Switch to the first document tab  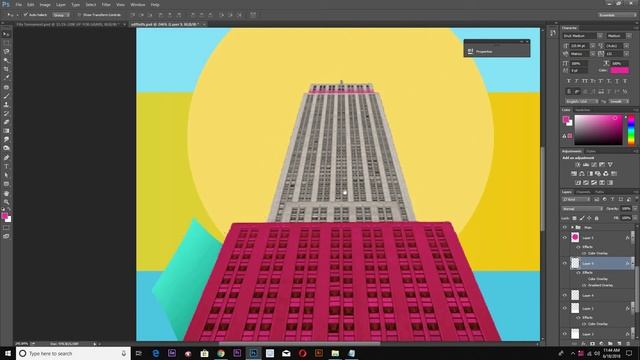coord(69,24)
